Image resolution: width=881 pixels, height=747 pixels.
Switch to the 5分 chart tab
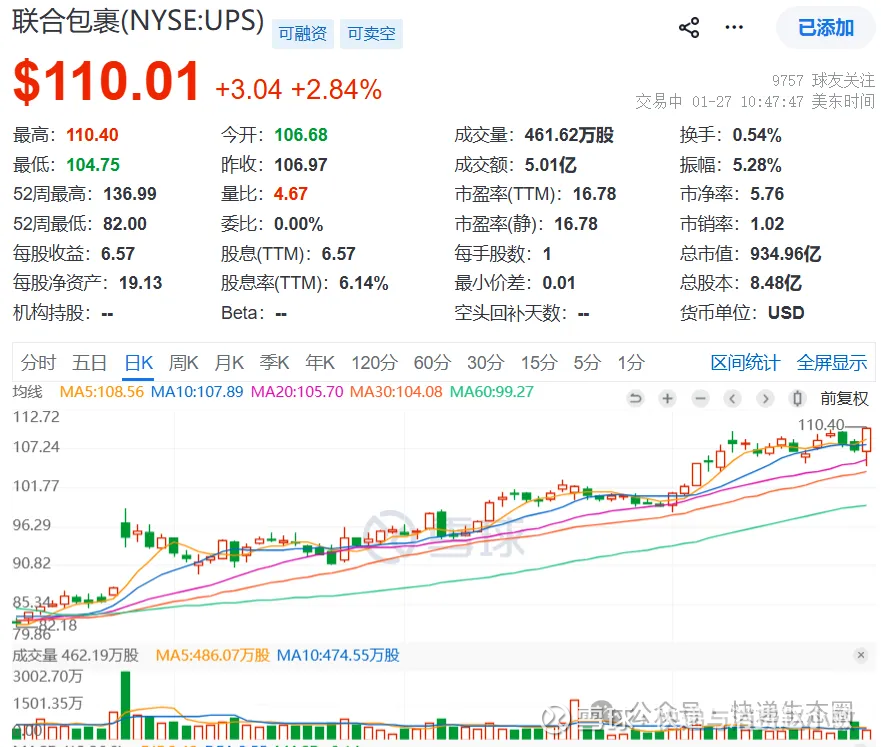[587, 363]
